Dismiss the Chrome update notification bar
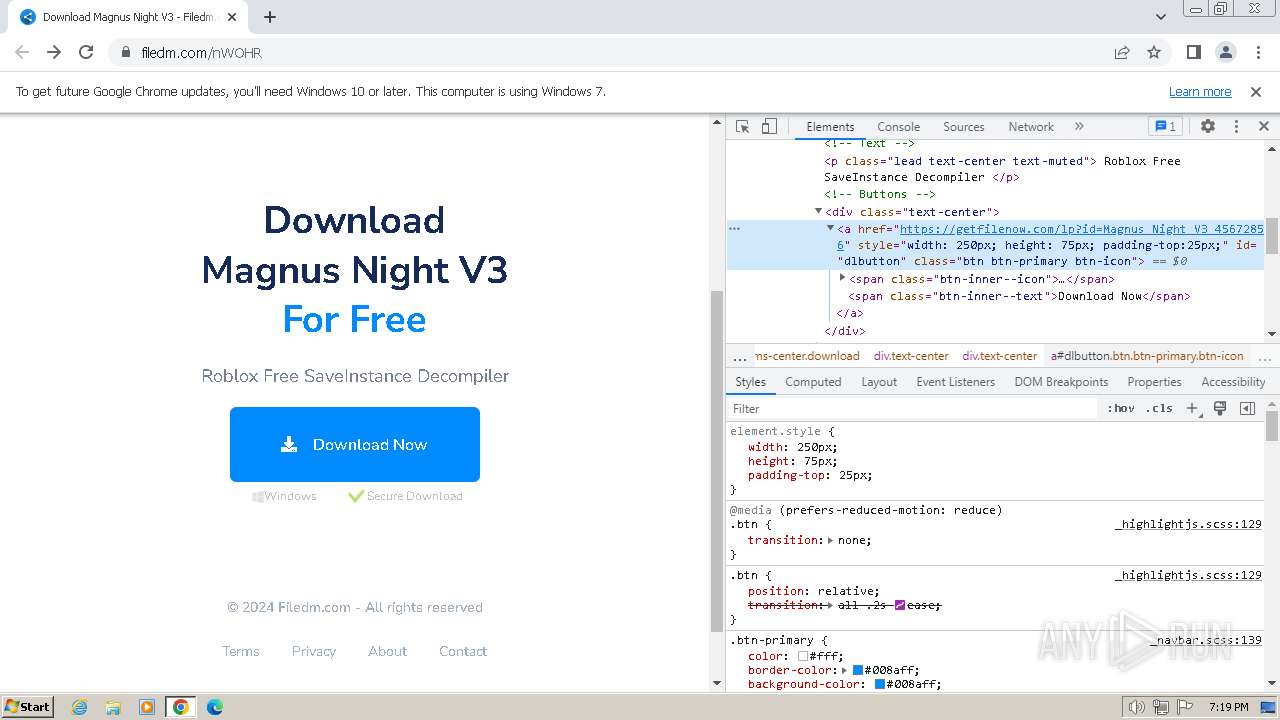 pyautogui.click(x=1256, y=92)
